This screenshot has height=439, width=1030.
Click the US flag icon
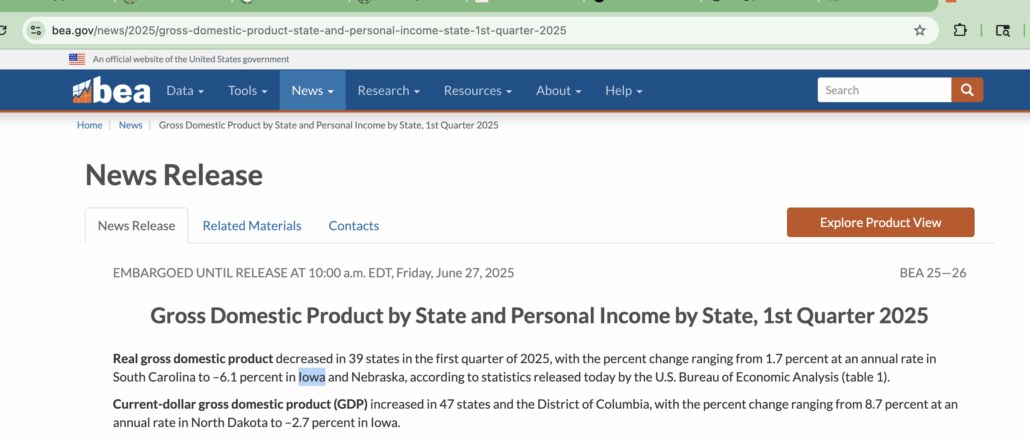pos(77,59)
